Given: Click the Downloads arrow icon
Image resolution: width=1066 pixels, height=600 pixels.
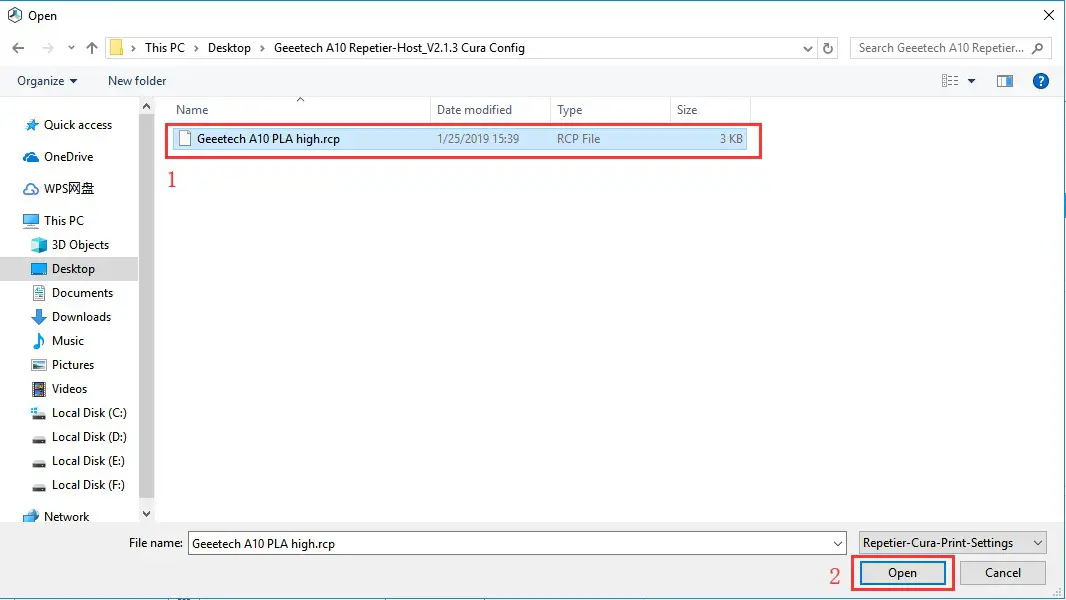Looking at the screenshot, I should point(39,317).
